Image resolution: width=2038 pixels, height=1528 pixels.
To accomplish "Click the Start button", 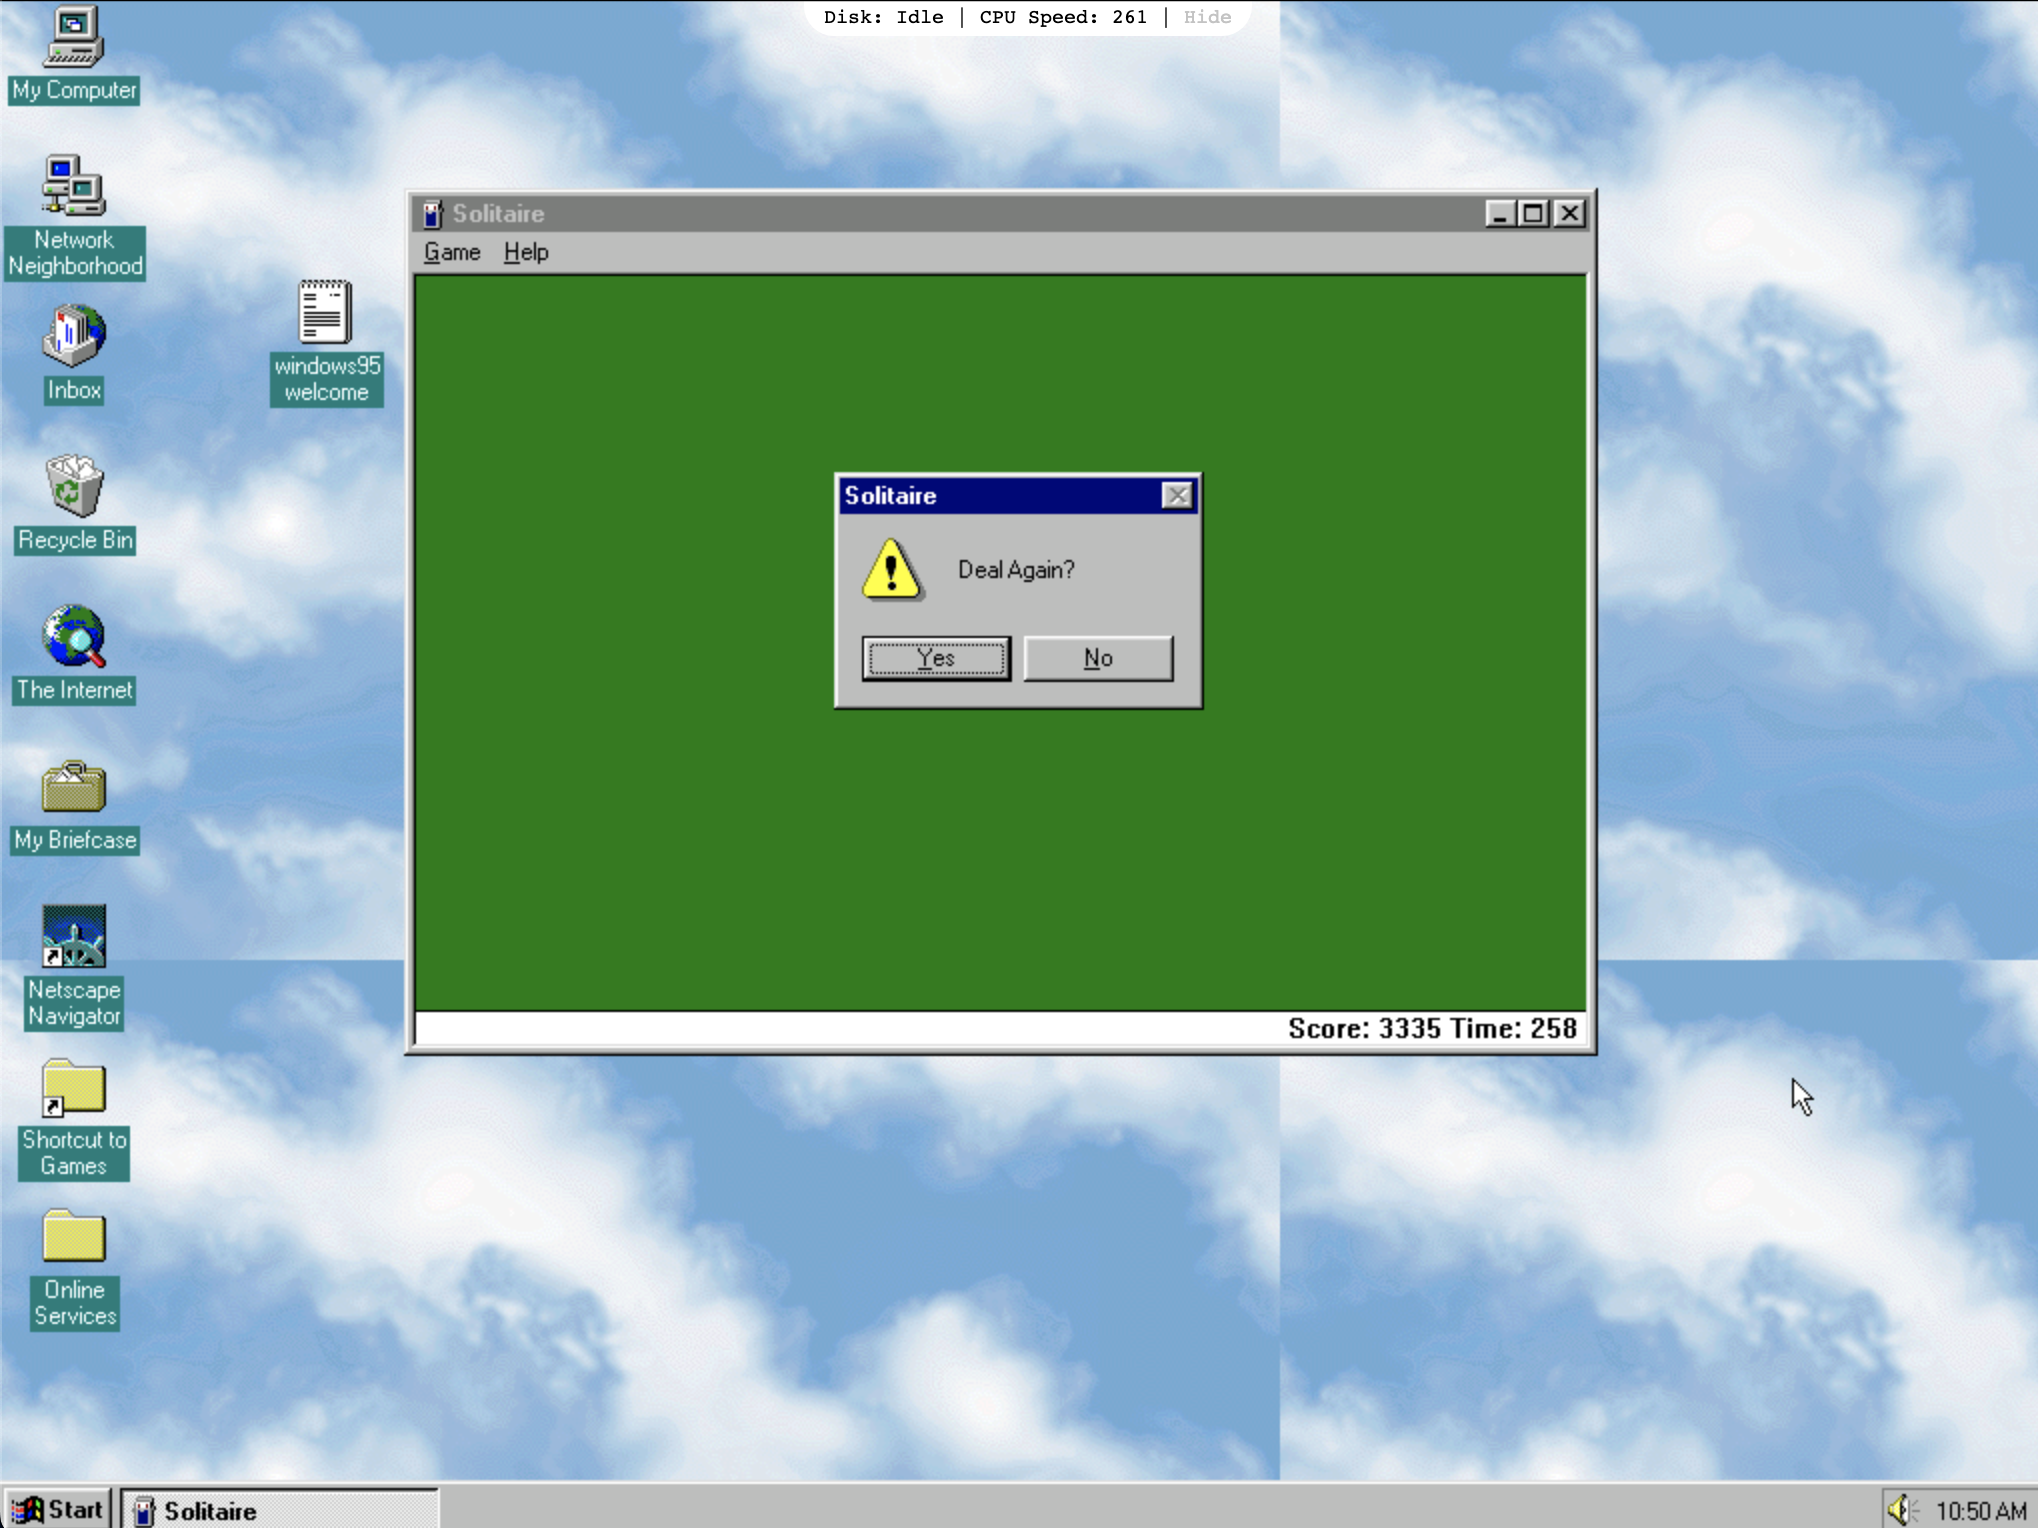I will (59, 1509).
